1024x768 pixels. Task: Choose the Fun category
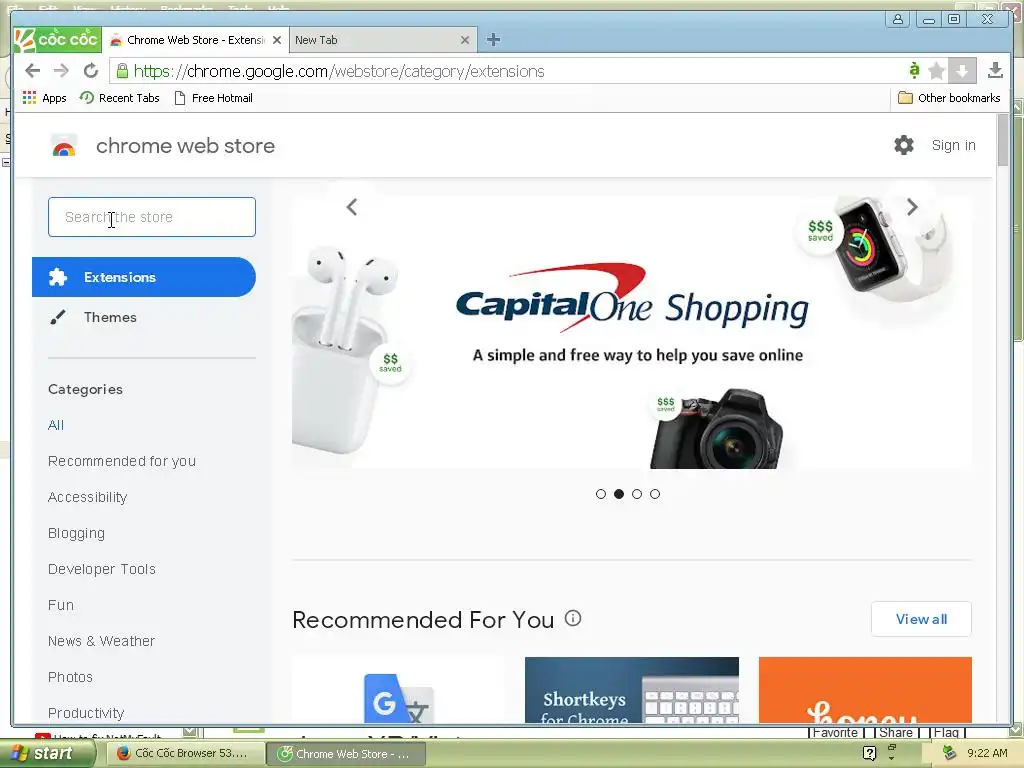[61, 605]
